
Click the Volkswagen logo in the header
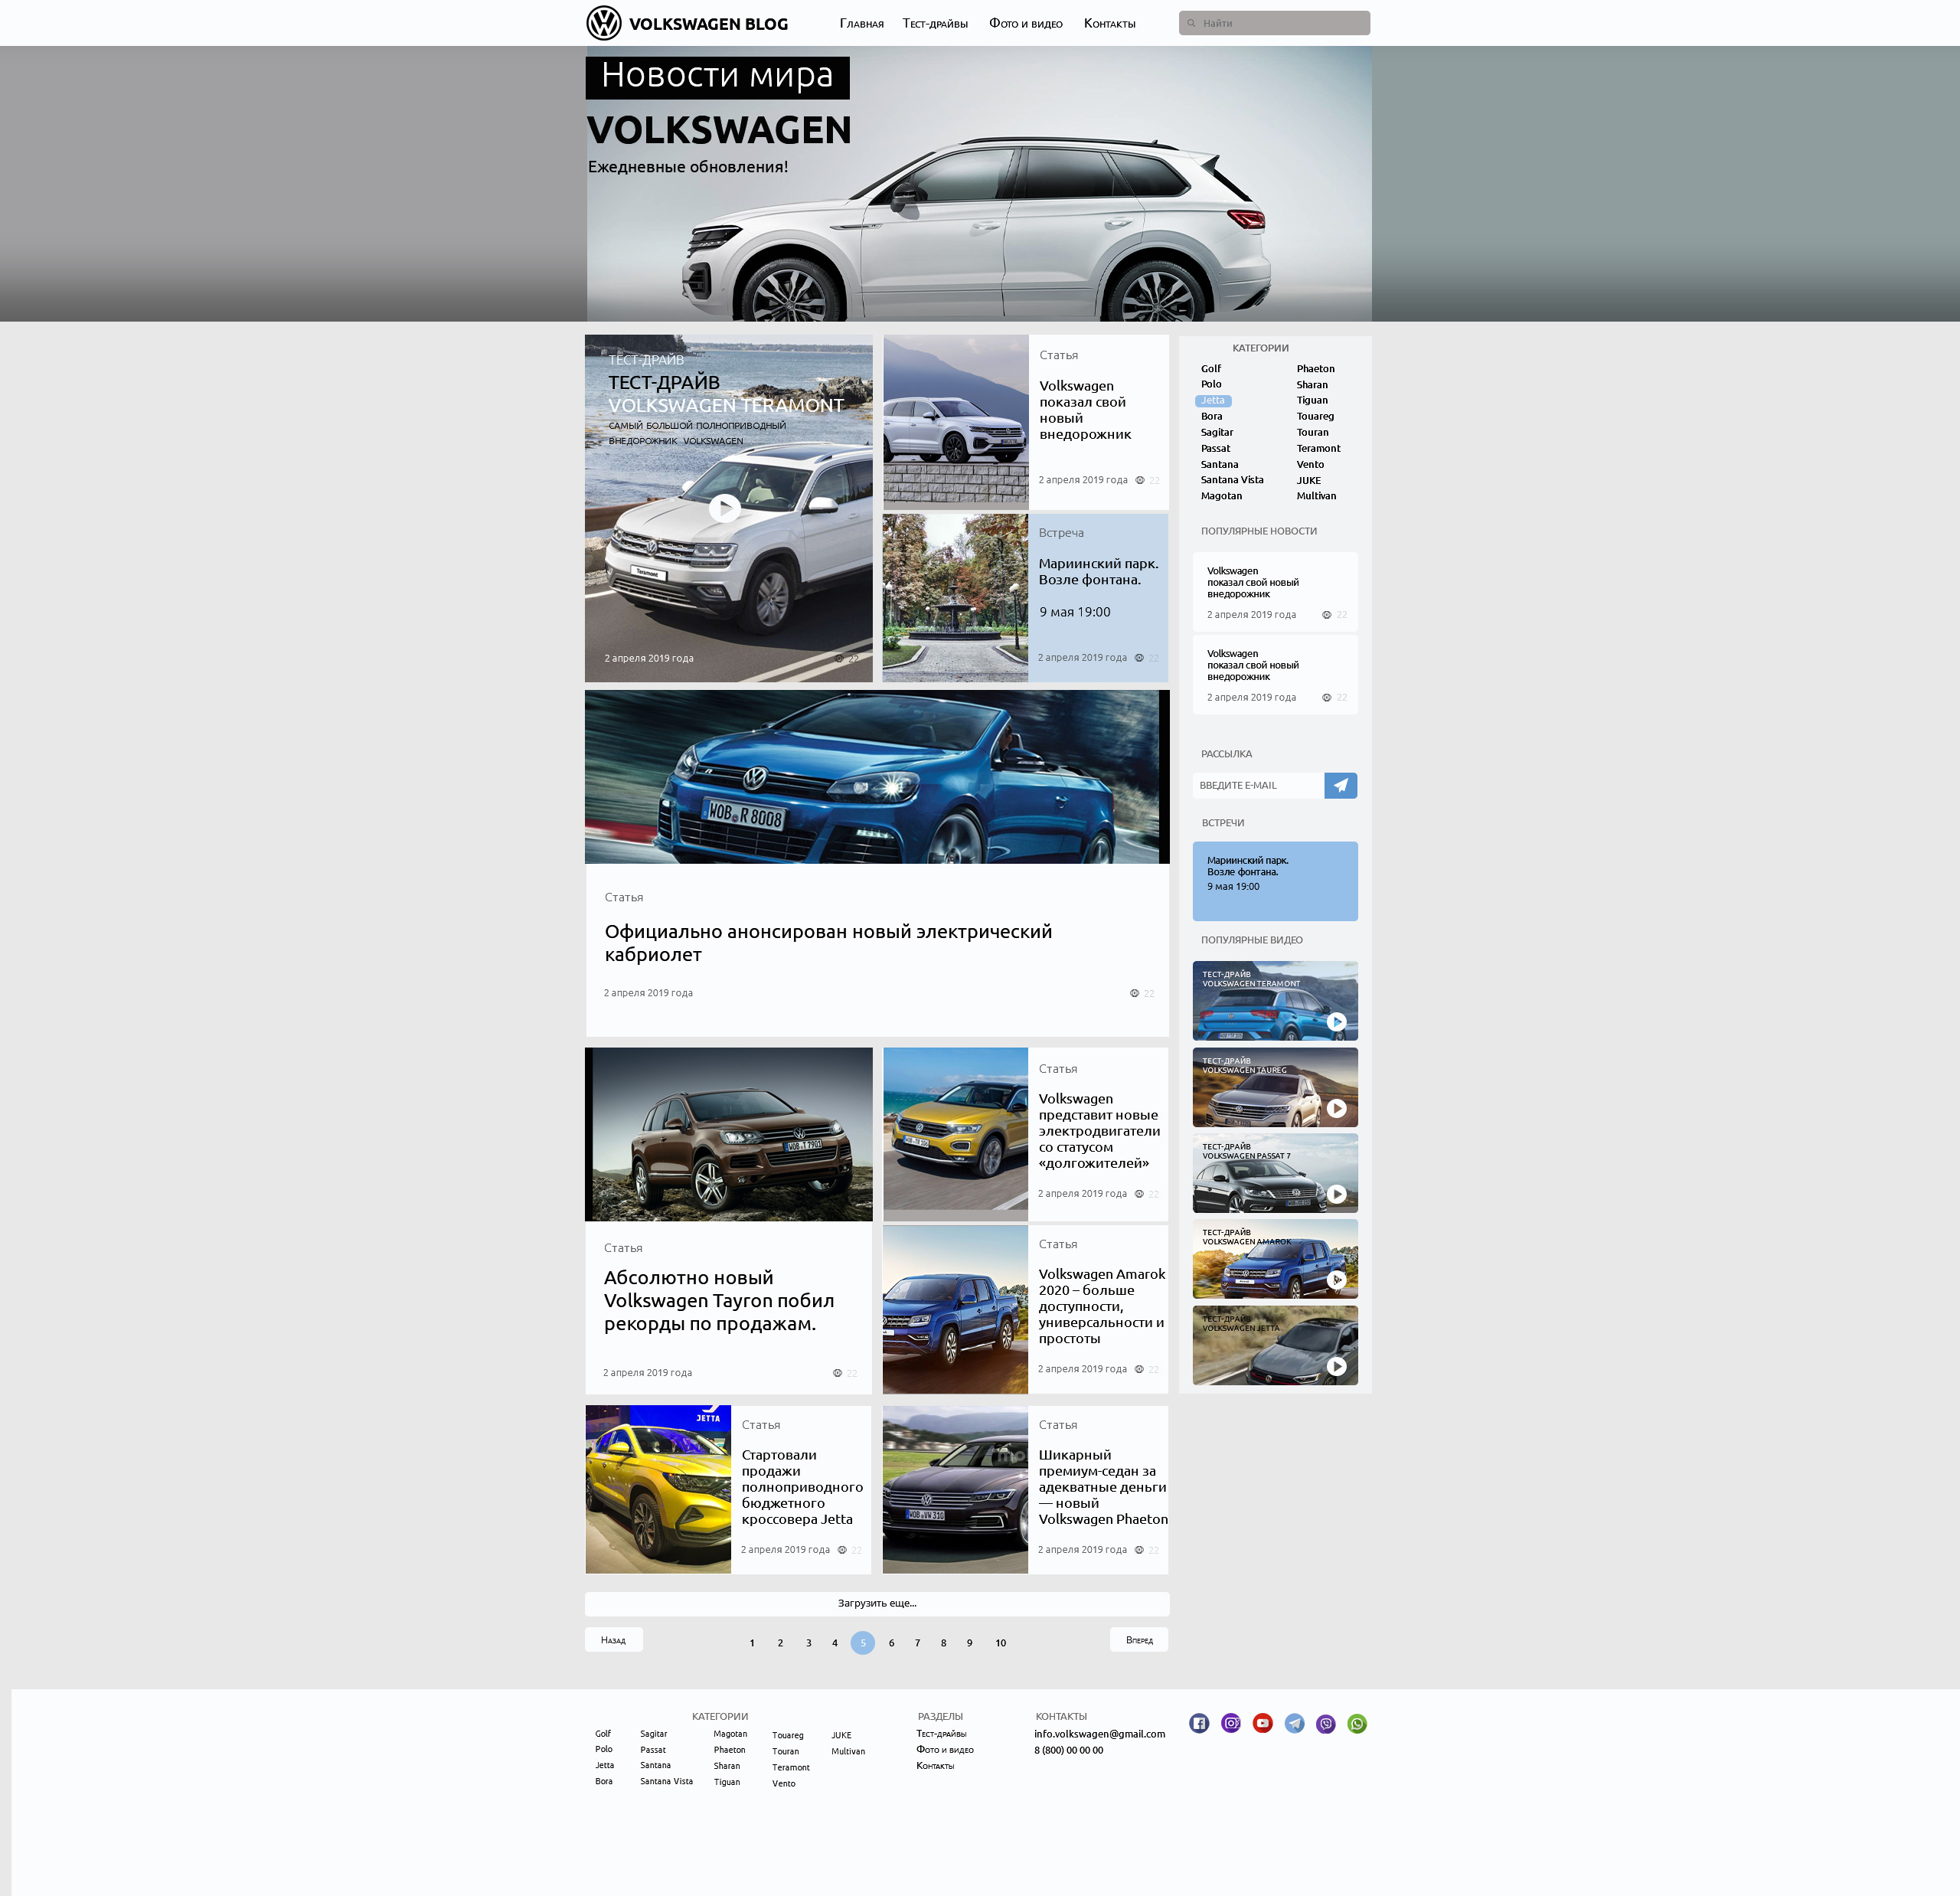603,23
